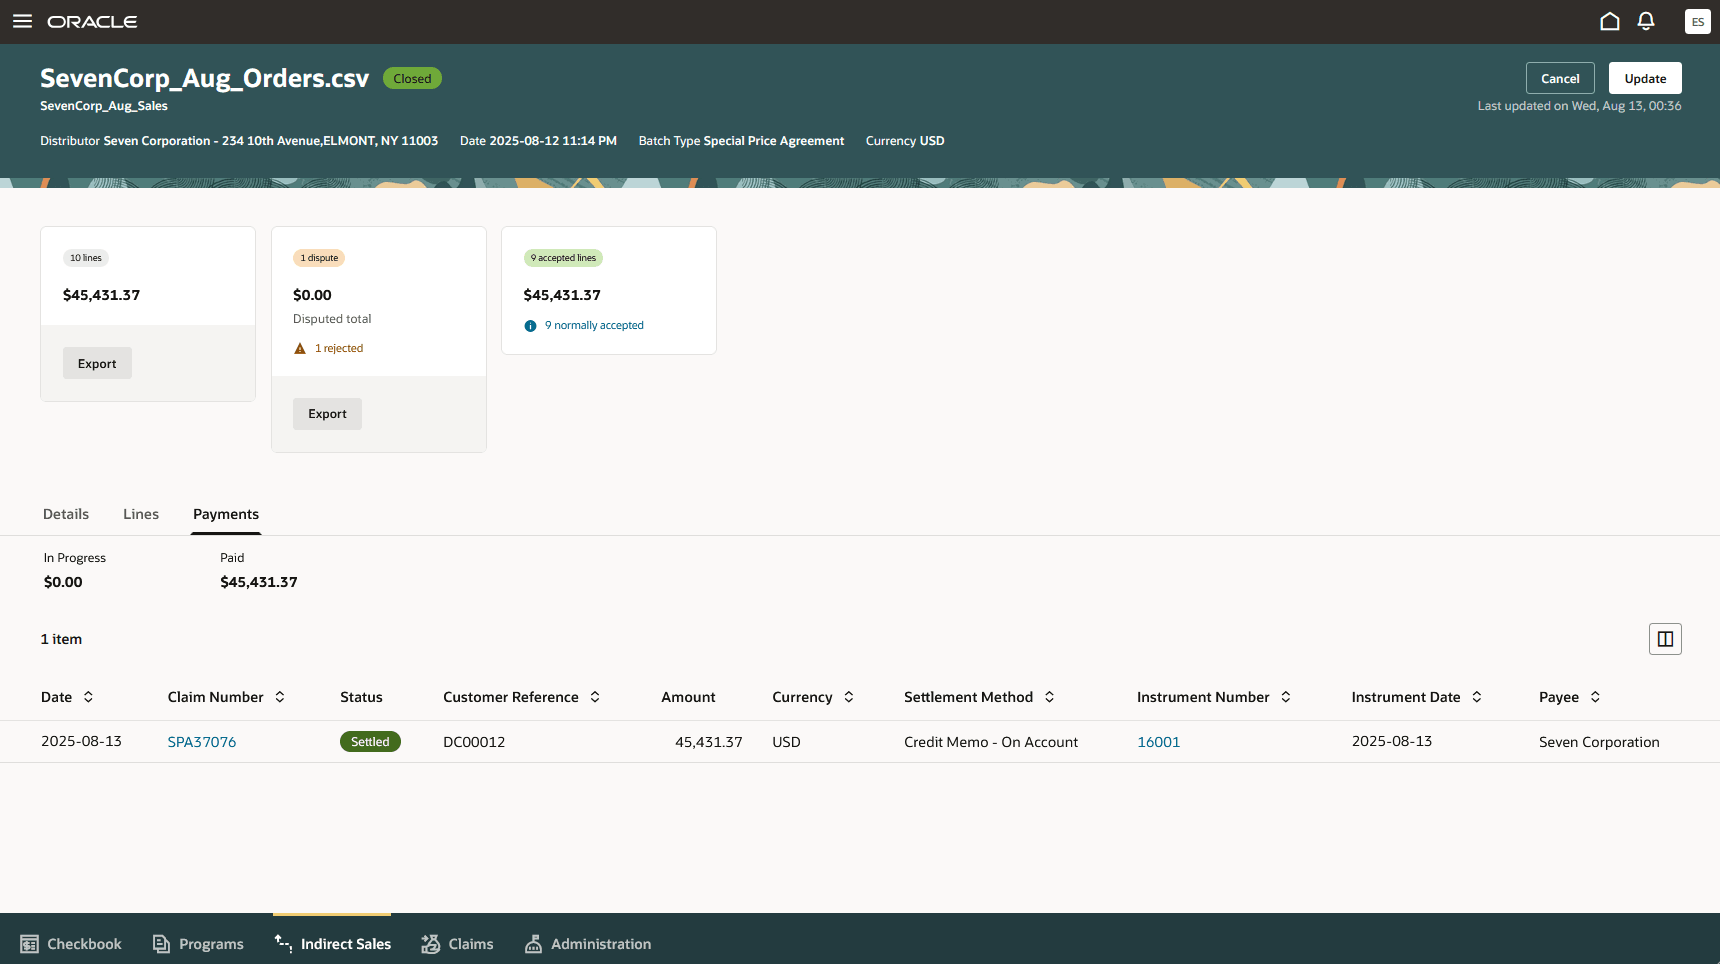The image size is (1720, 964).
Task: Click the Seven Corporation payee cell
Action: pos(1599,742)
